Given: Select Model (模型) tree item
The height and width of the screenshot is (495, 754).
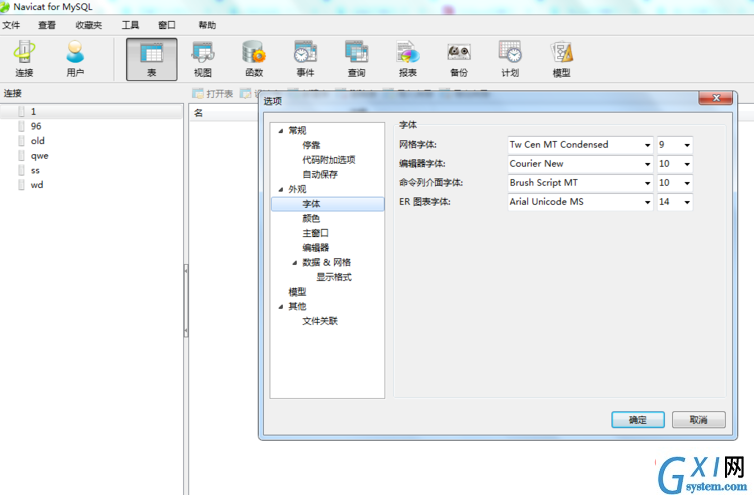Looking at the screenshot, I should (297, 292).
